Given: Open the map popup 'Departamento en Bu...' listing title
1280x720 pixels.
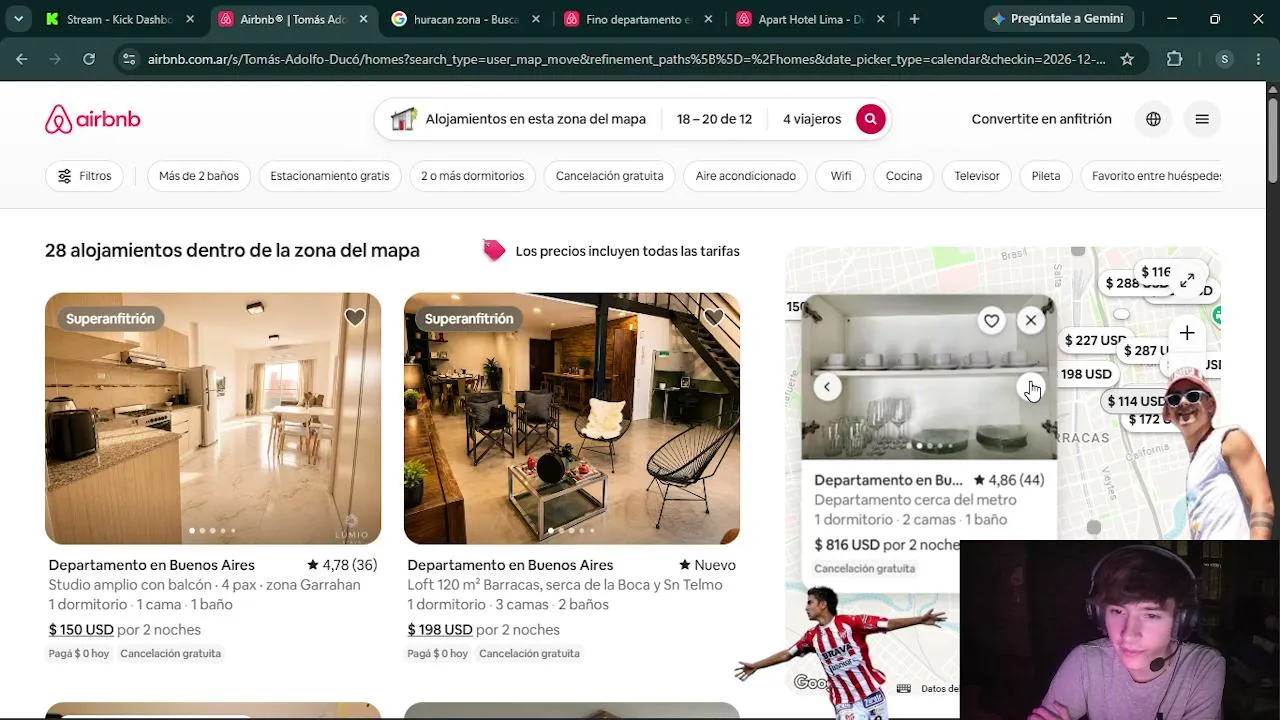Looking at the screenshot, I should click(x=888, y=480).
